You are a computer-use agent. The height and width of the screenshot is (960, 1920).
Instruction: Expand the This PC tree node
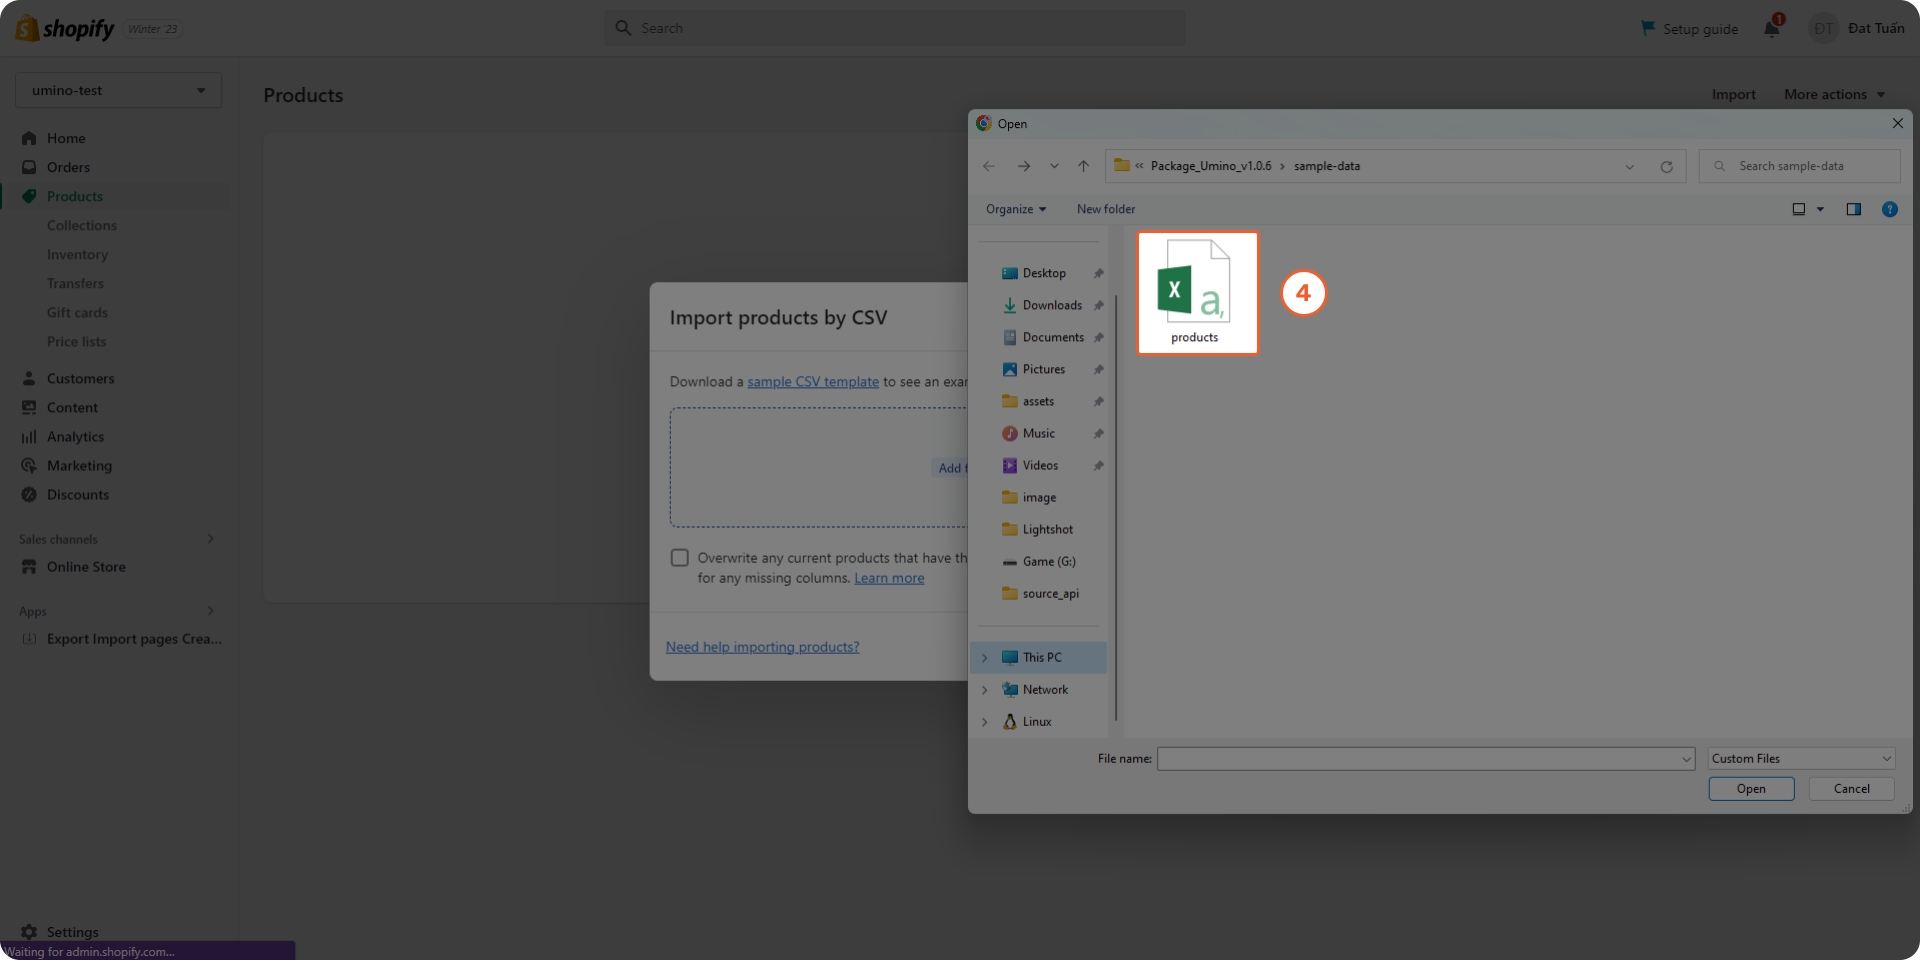[x=985, y=658]
